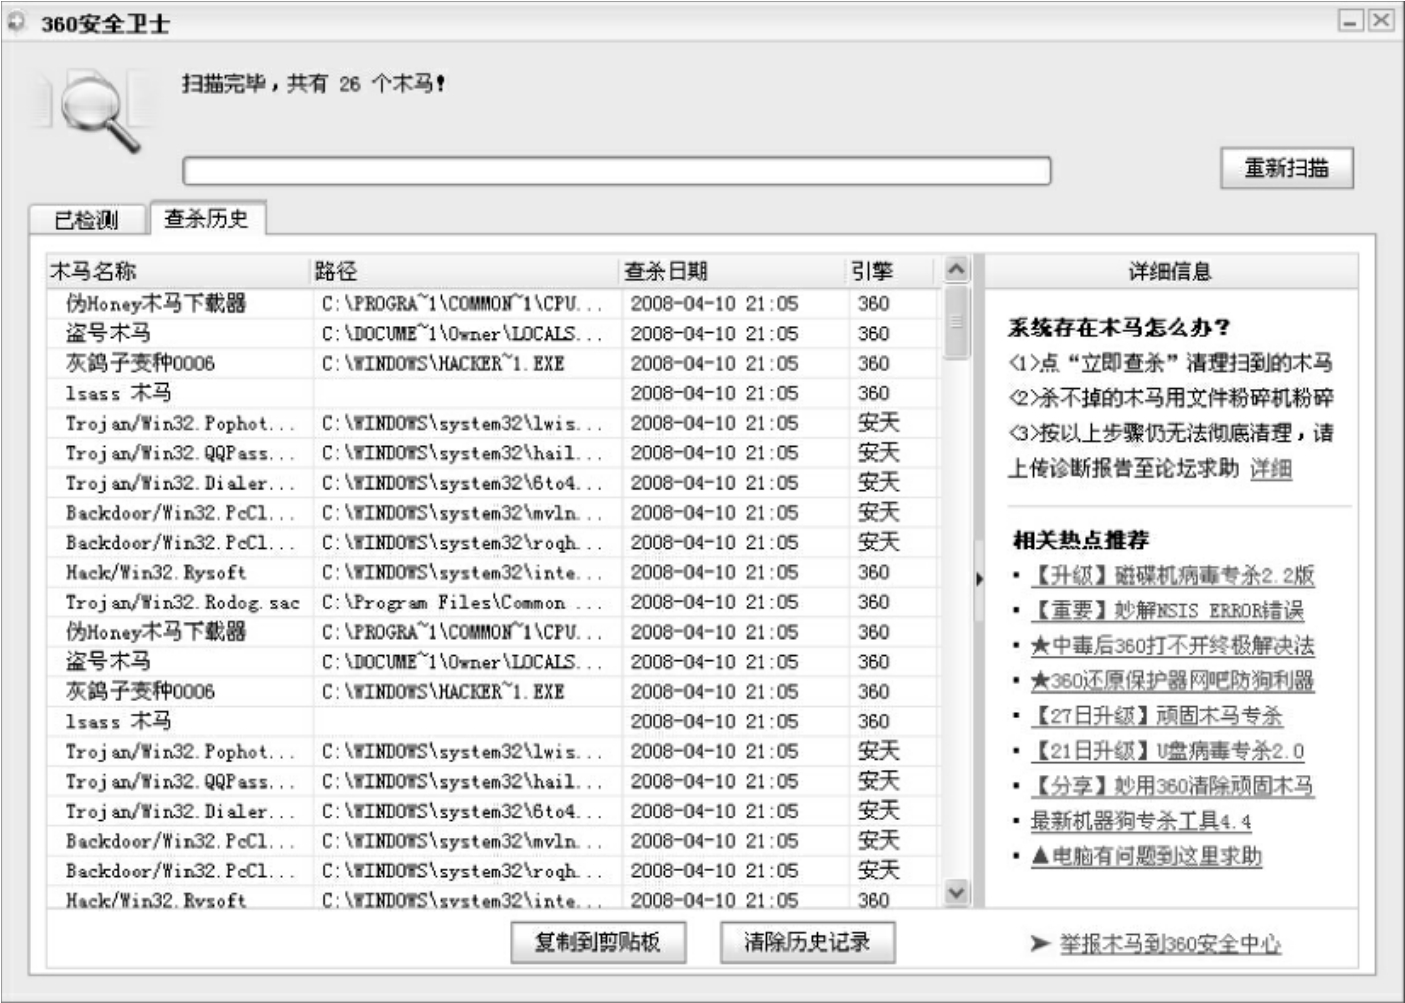Click the 扫描完毕，共有 26 个木马 status text
The height and width of the screenshot is (1003, 1405).
tap(314, 84)
